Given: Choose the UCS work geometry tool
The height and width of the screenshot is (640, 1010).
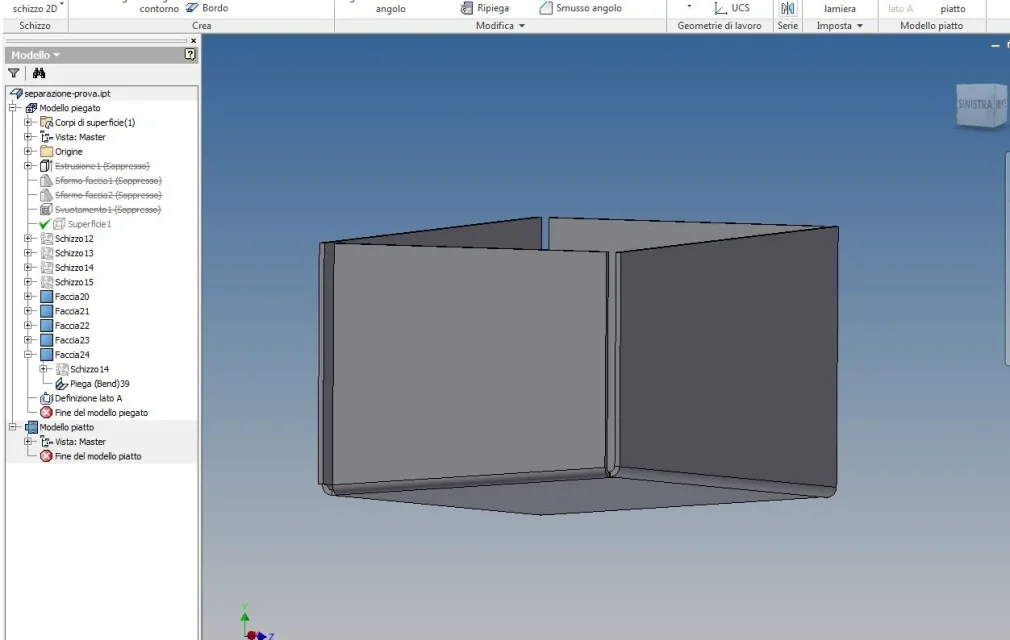Looking at the screenshot, I should (x=732, y=8).
